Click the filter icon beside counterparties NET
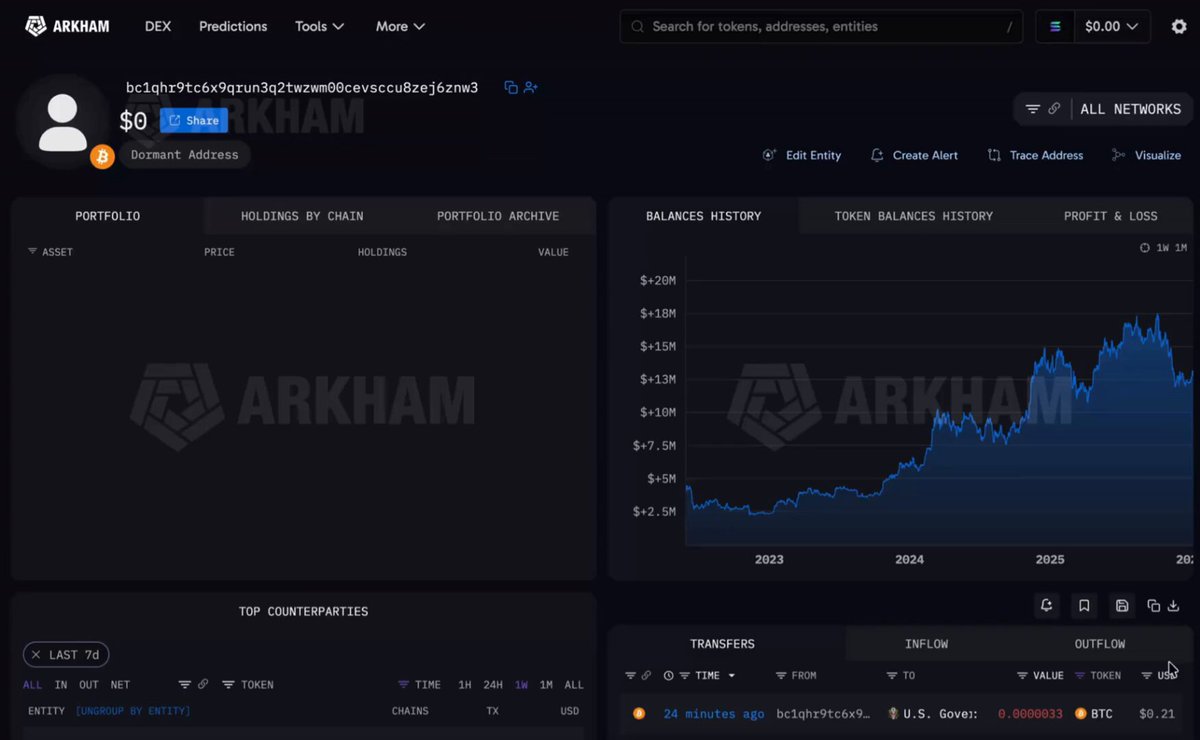The image size is (1200, 740). [184, 685]
